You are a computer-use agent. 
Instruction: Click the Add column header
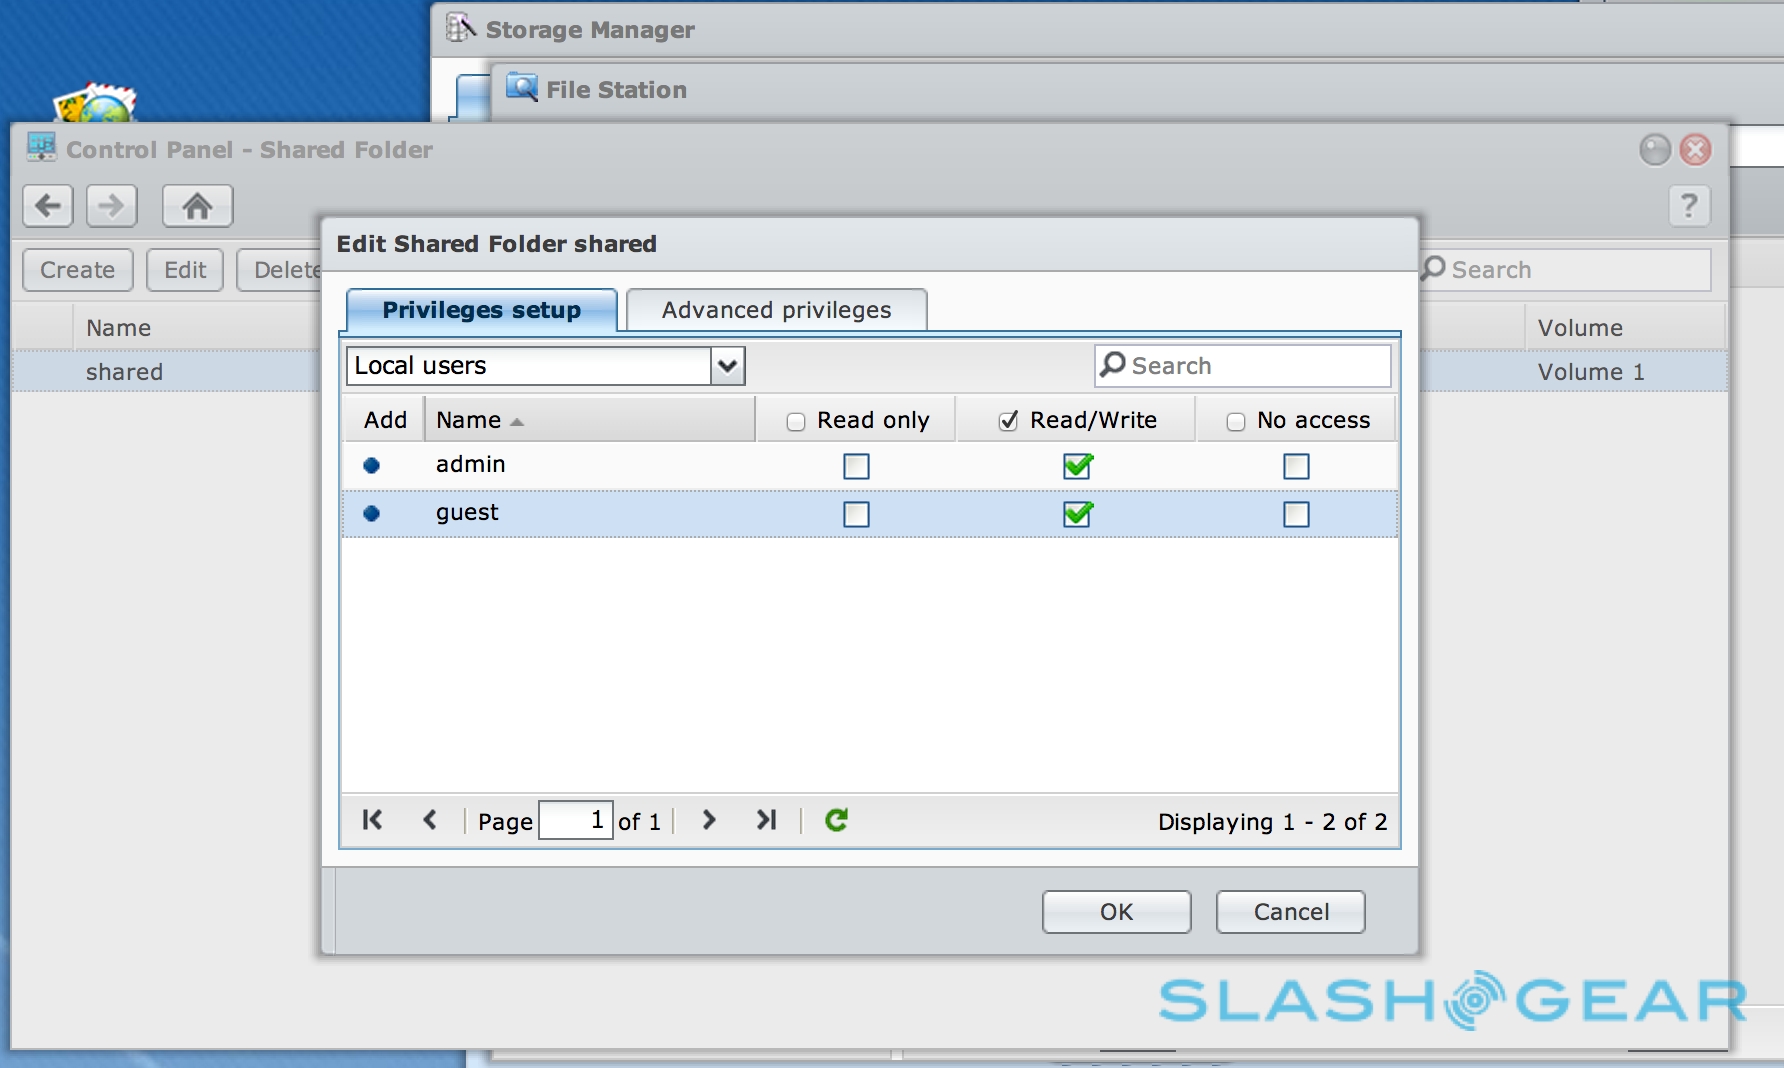click(x=385, y=420)
